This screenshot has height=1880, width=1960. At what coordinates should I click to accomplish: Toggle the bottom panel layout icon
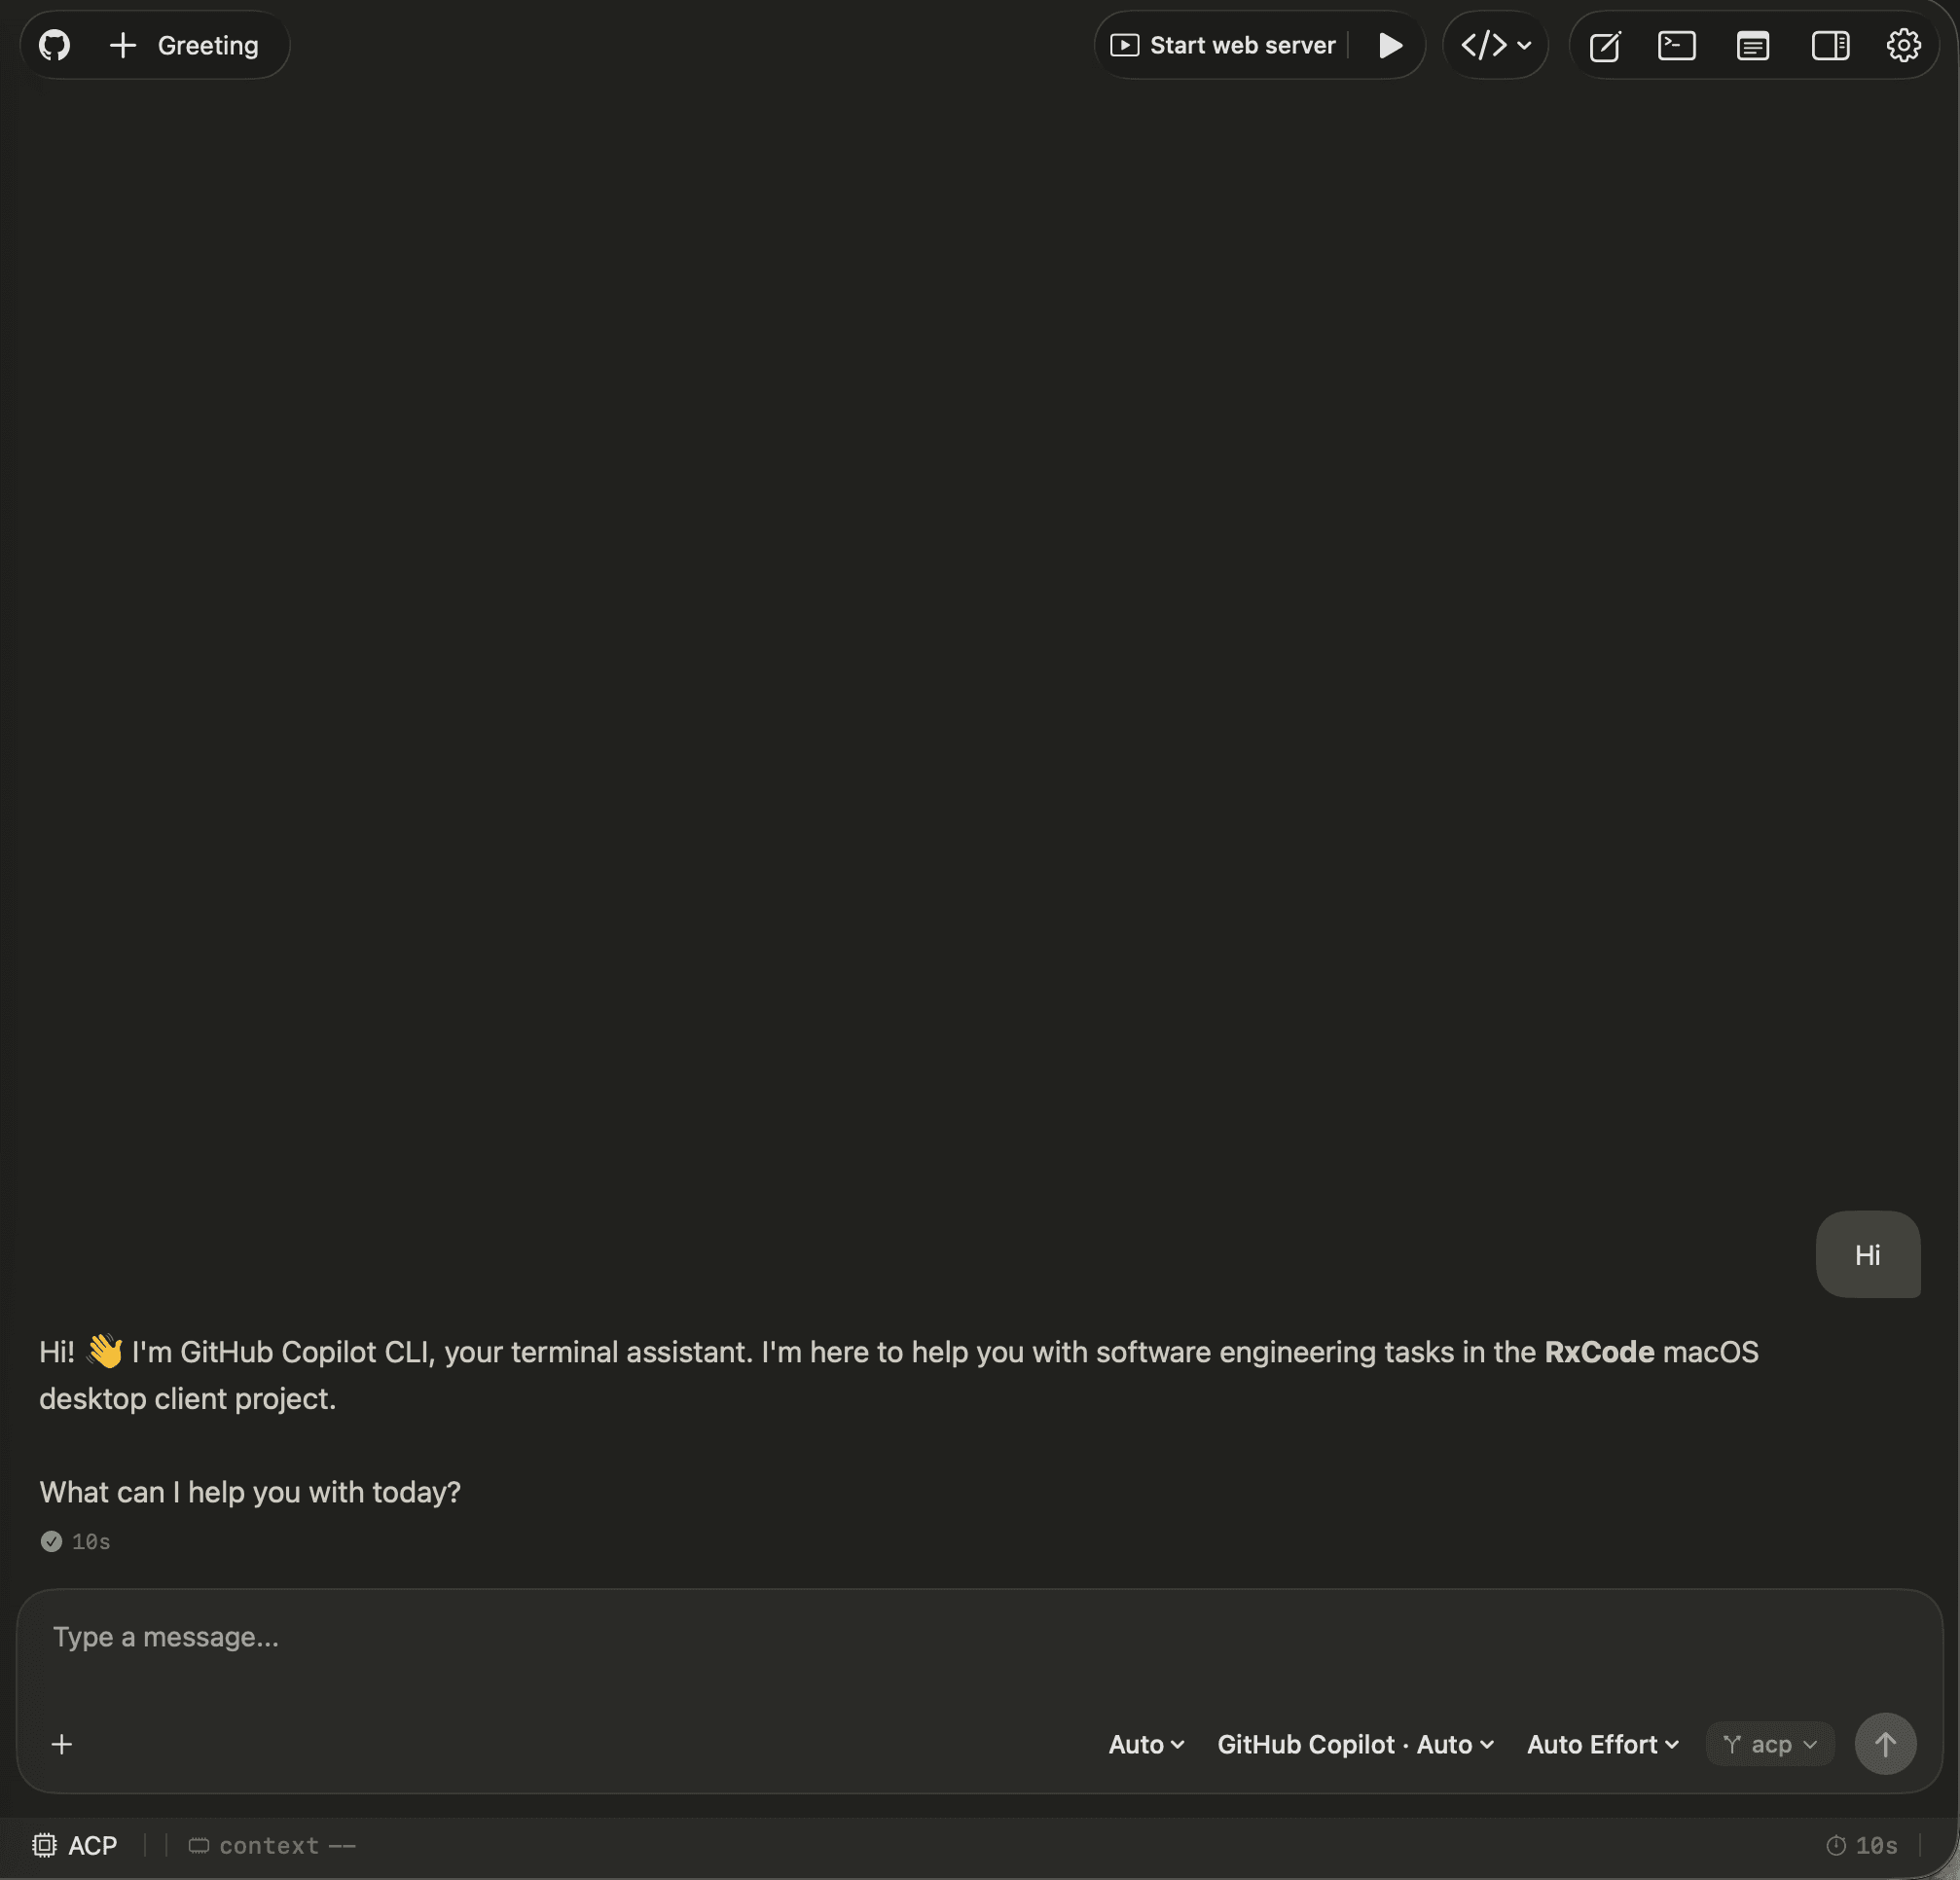click(1753, 45)
